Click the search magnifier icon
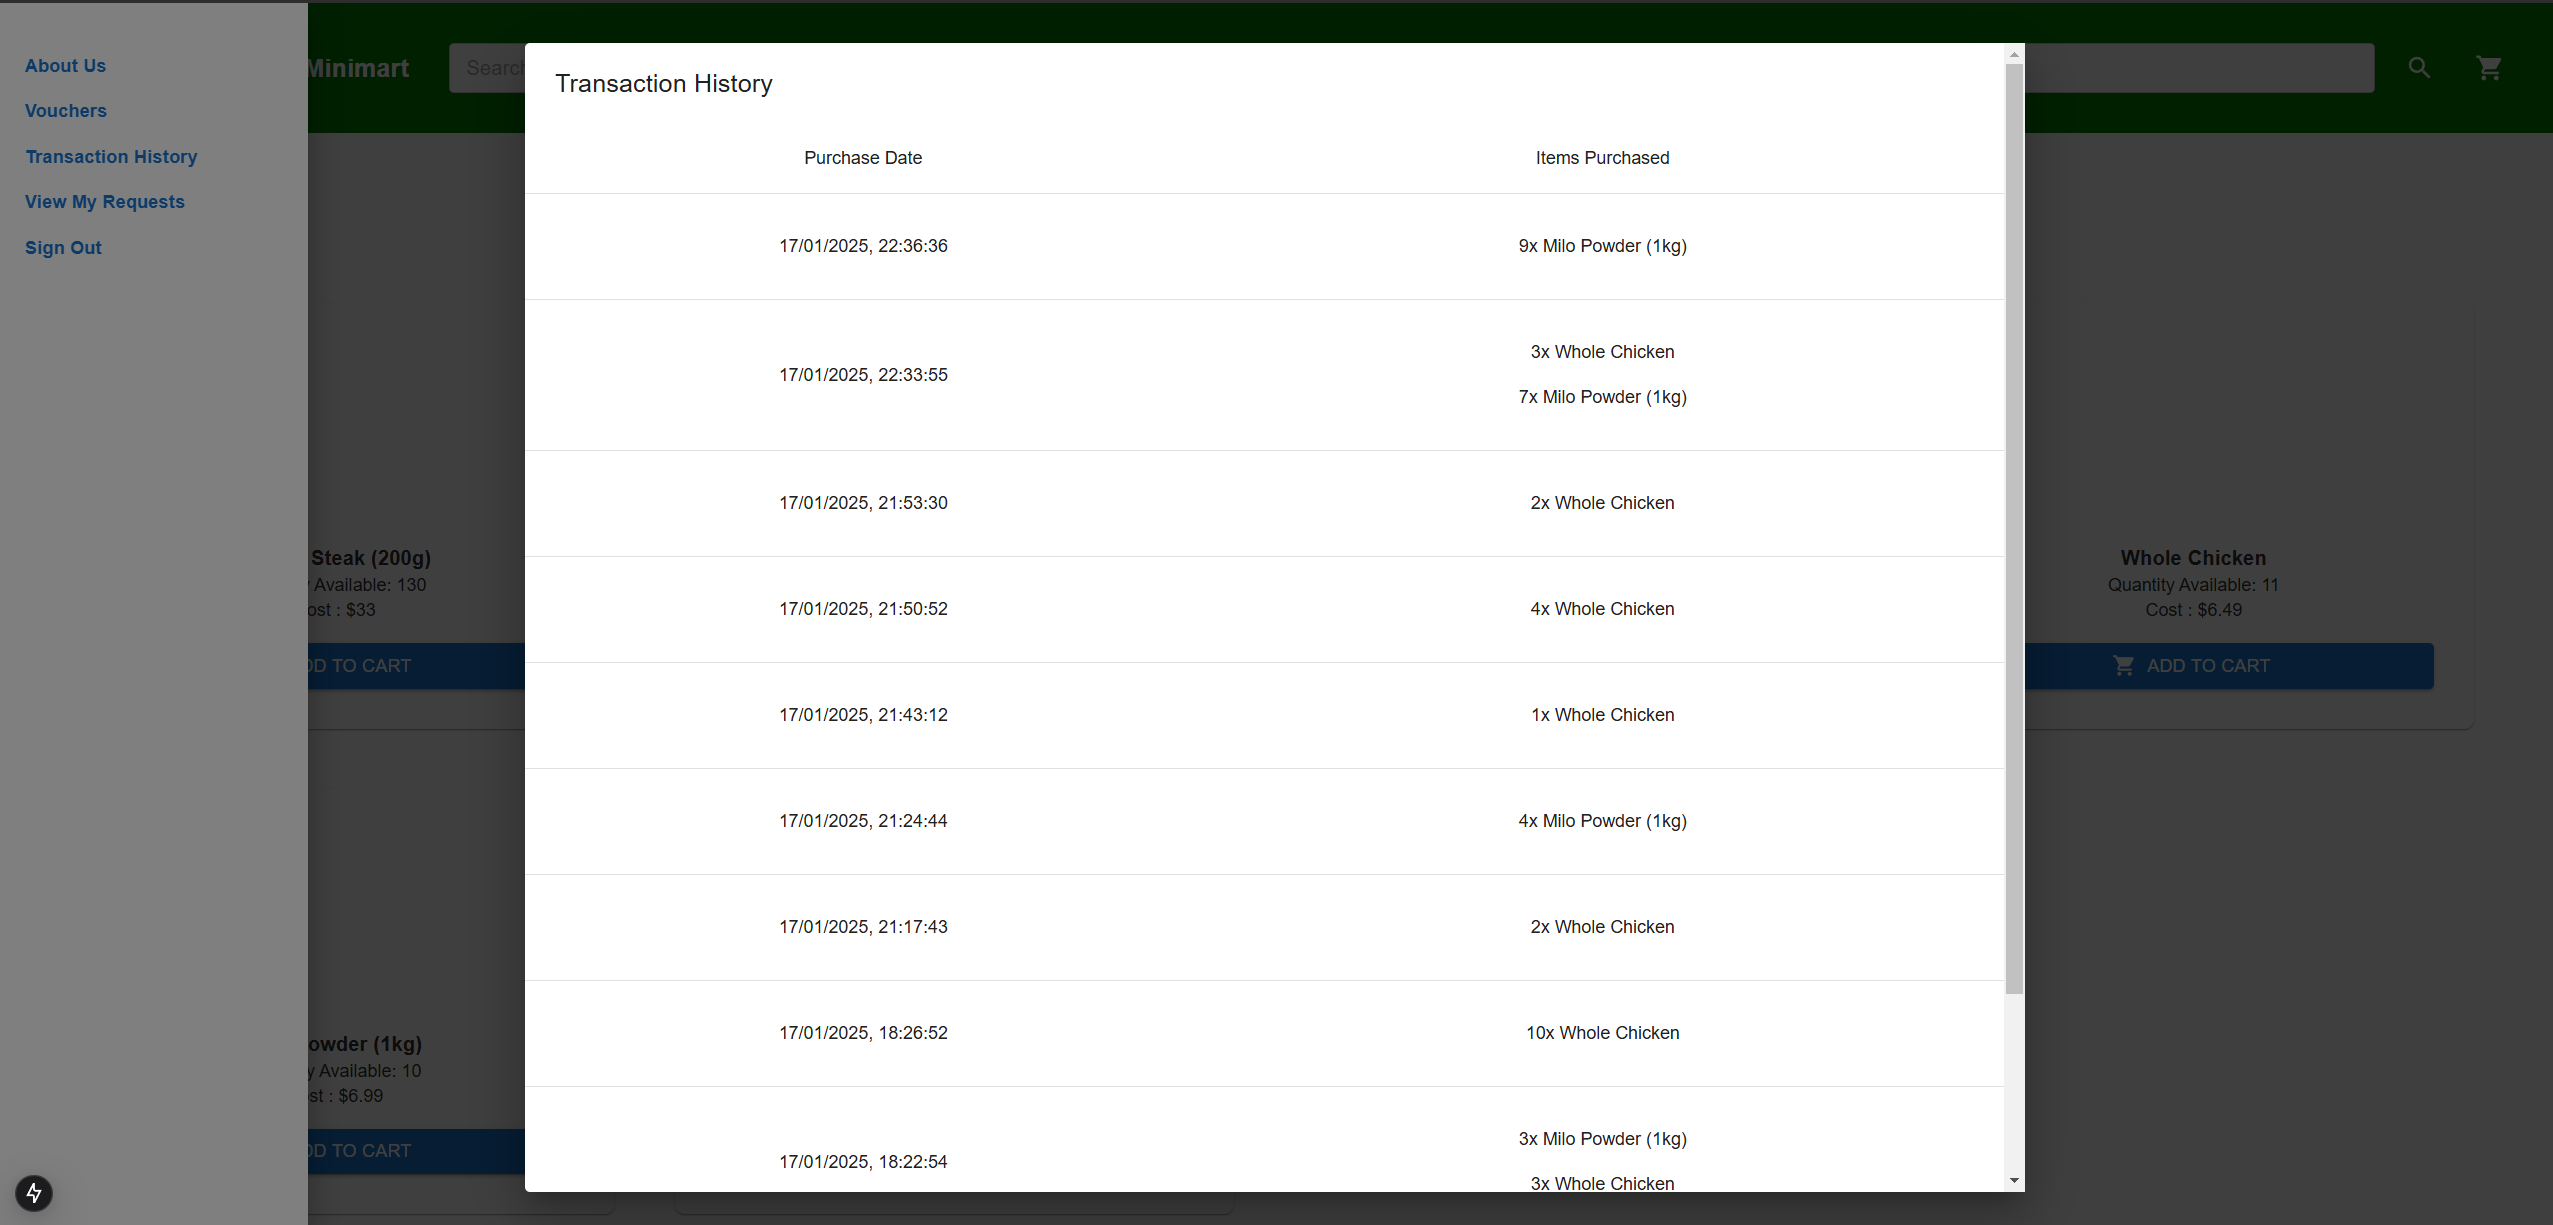Viewport: 2553px width, 1225px height. [2419, 68]
